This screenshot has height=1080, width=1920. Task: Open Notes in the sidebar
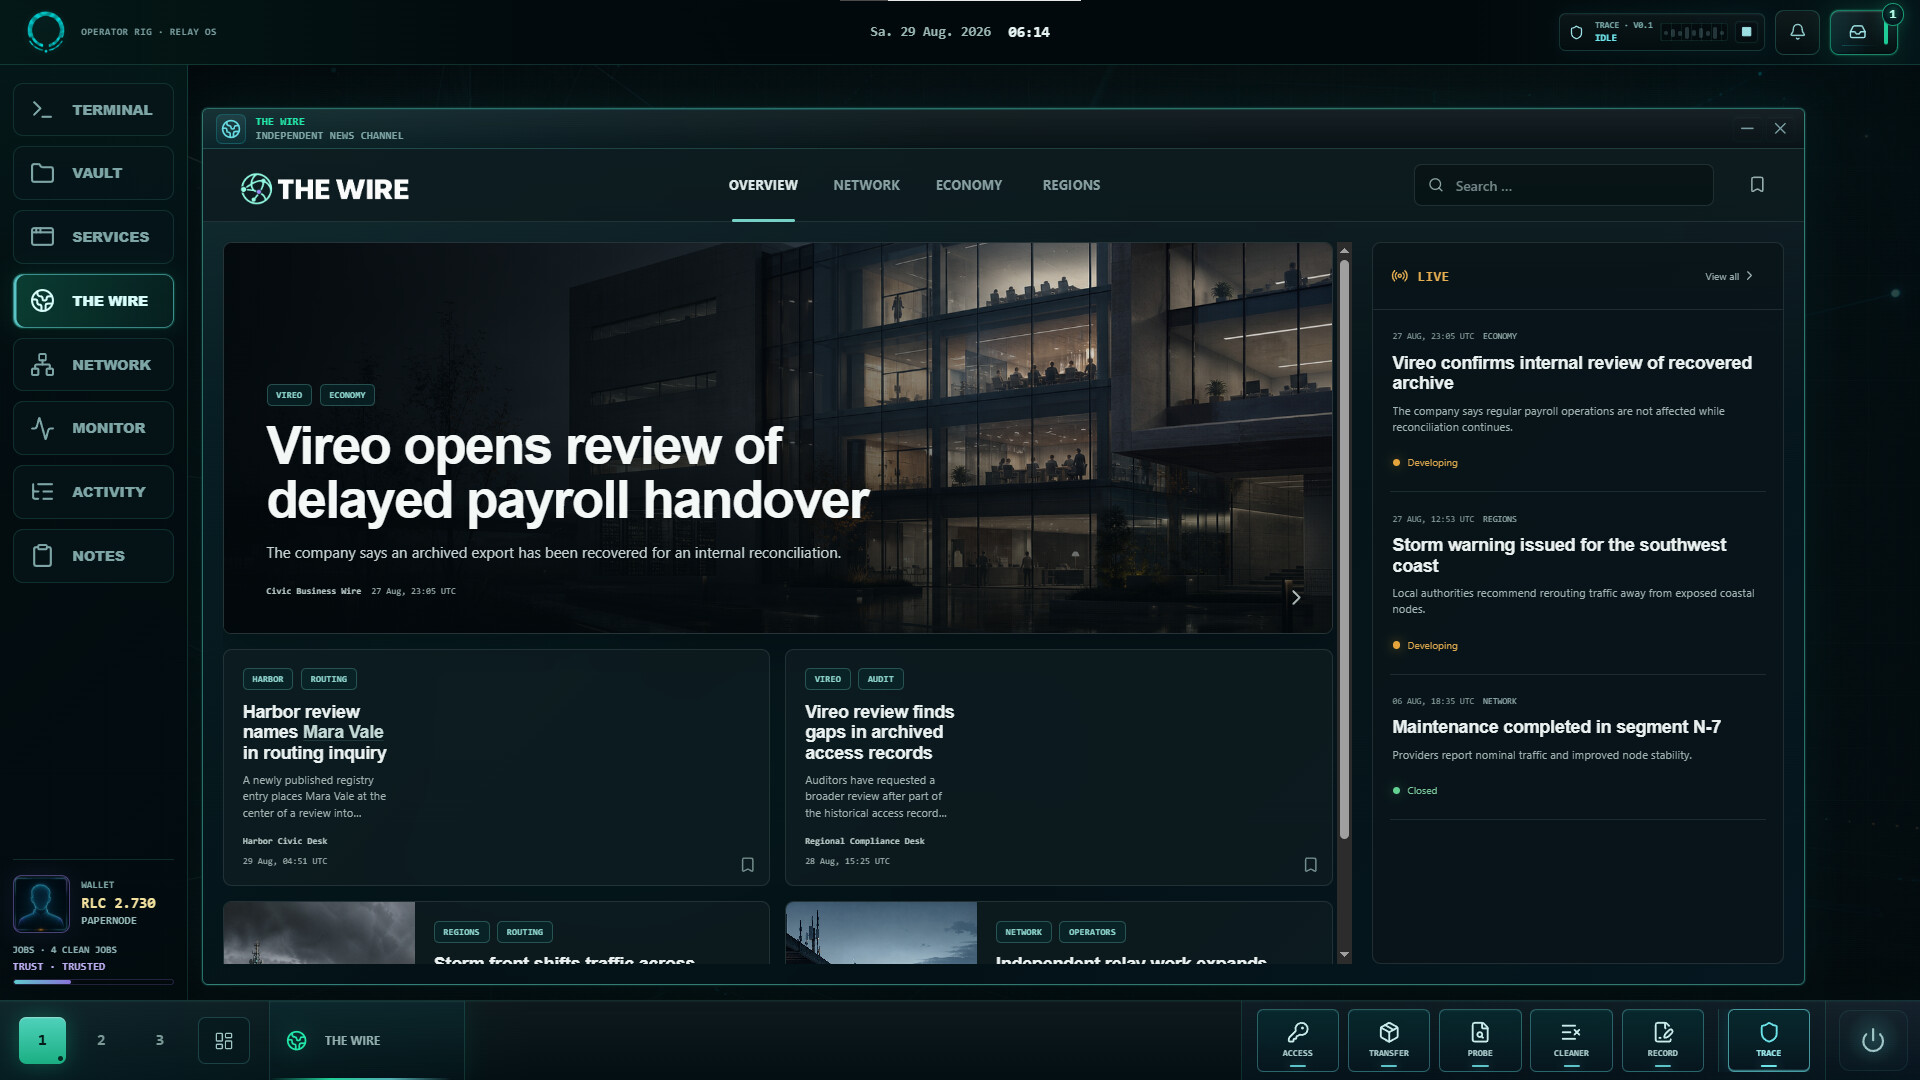tap(93, 556)
